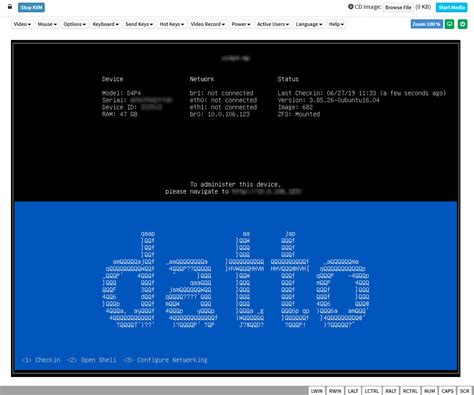Click the 'Version: 3.85.26-0ubuntu16.04' line
474x395 pixels.
click(x=329, y=100)
